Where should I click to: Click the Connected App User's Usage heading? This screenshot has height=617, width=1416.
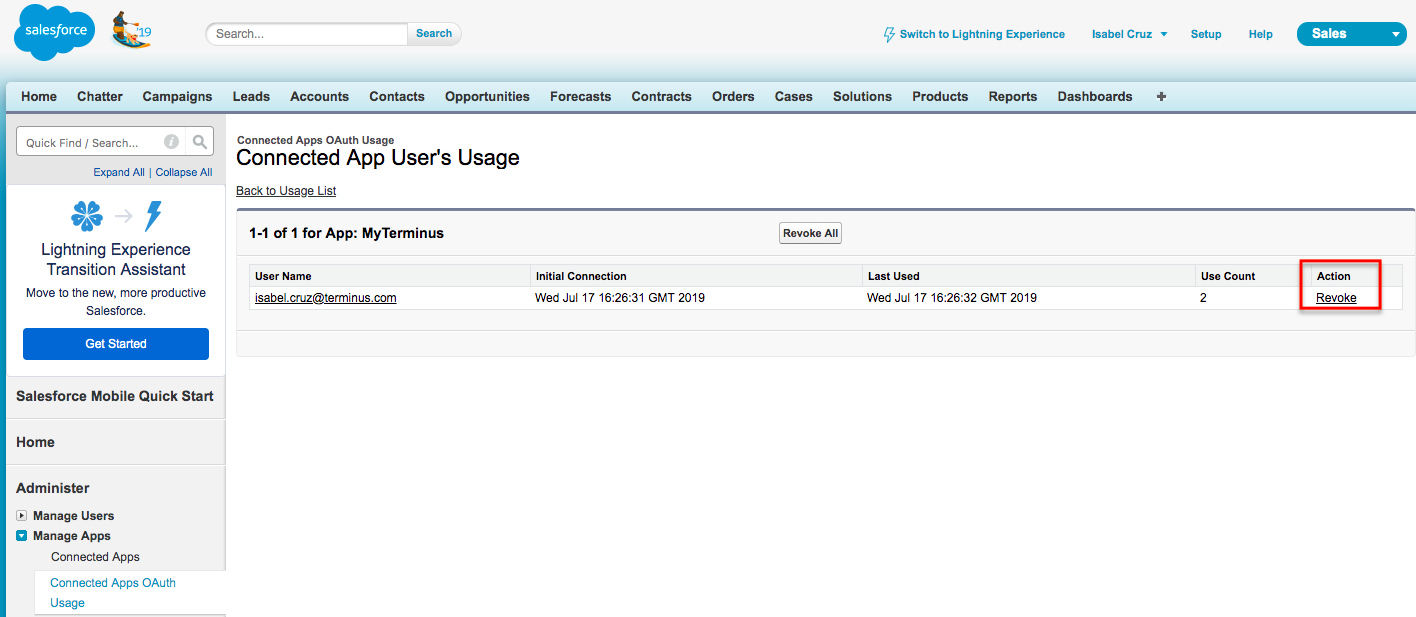pyautogui.click(x=378, y=158)
